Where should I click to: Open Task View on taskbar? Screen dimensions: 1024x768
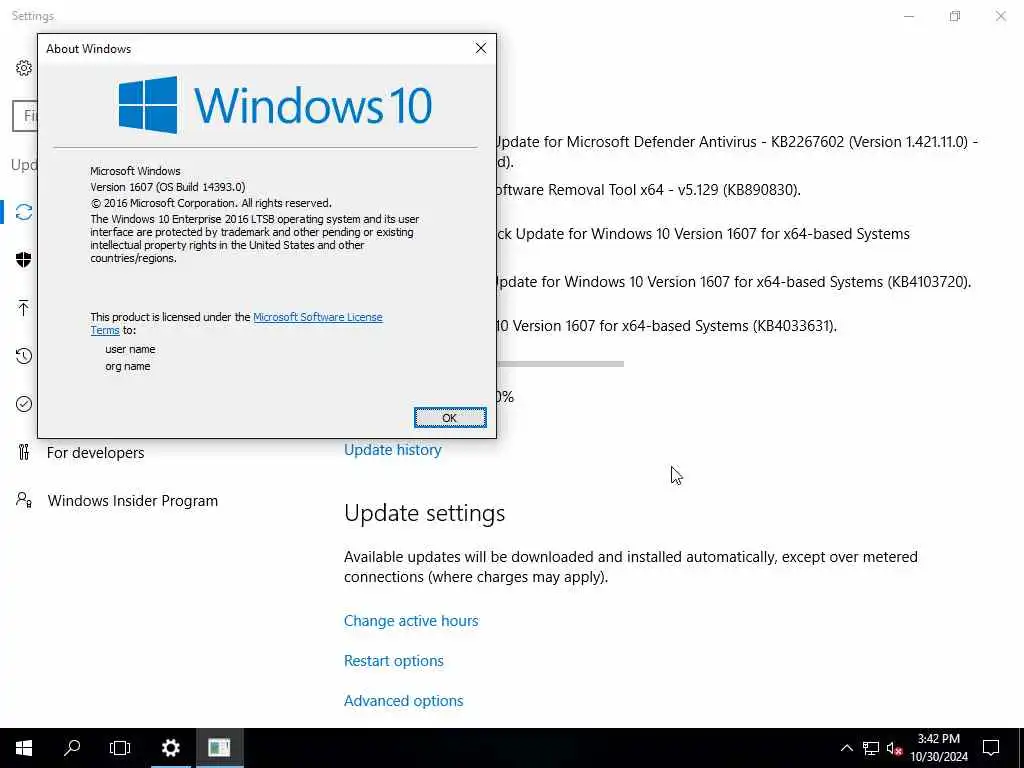click(120, 748)
